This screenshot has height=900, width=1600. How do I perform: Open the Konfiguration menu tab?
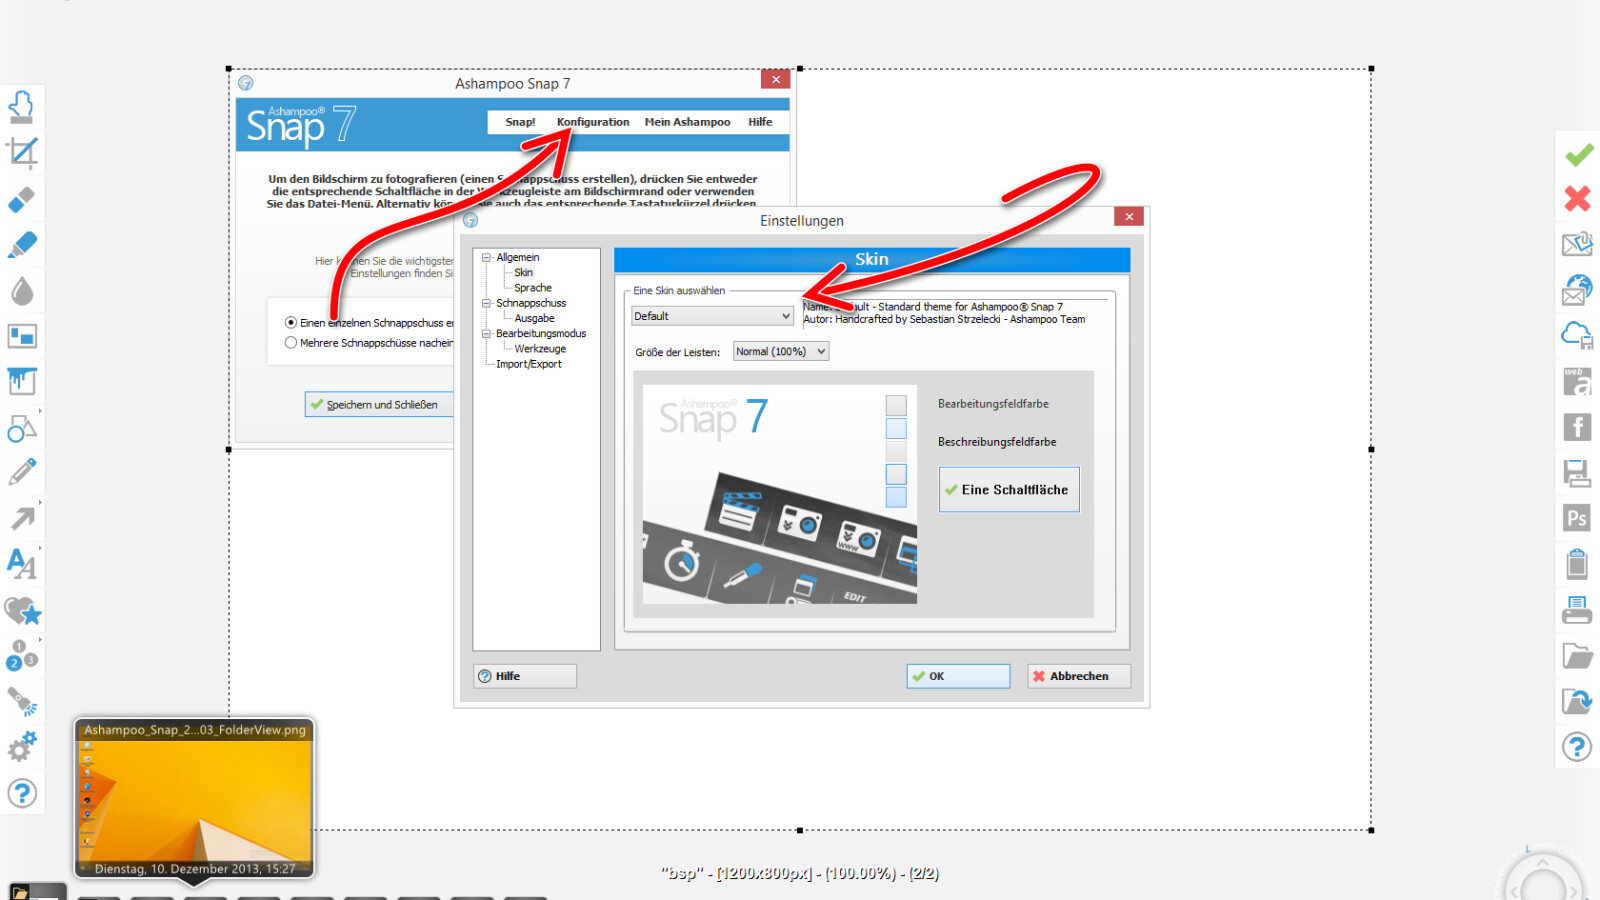tap(593, 122)
